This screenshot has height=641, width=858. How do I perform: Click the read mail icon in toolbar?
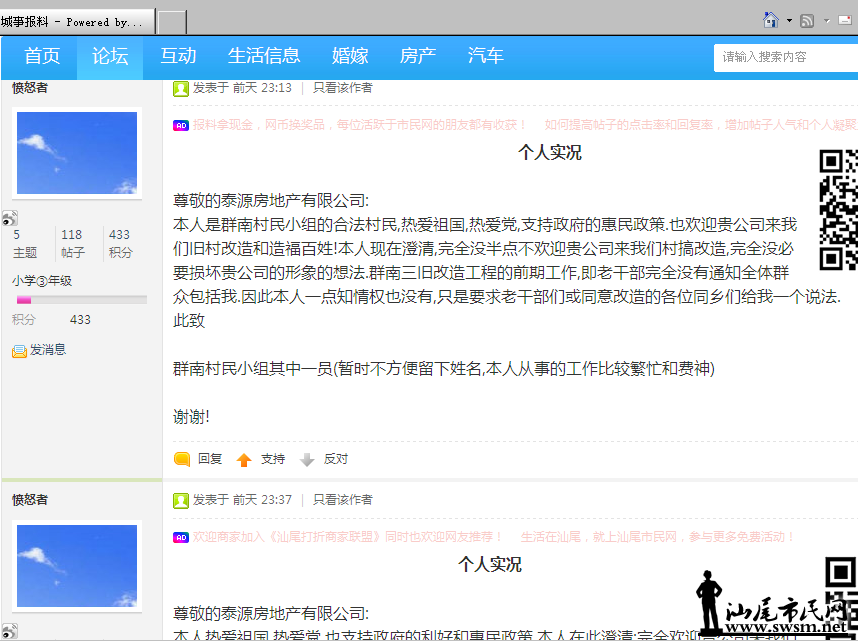pyautogui.click(x=844, y=21)
